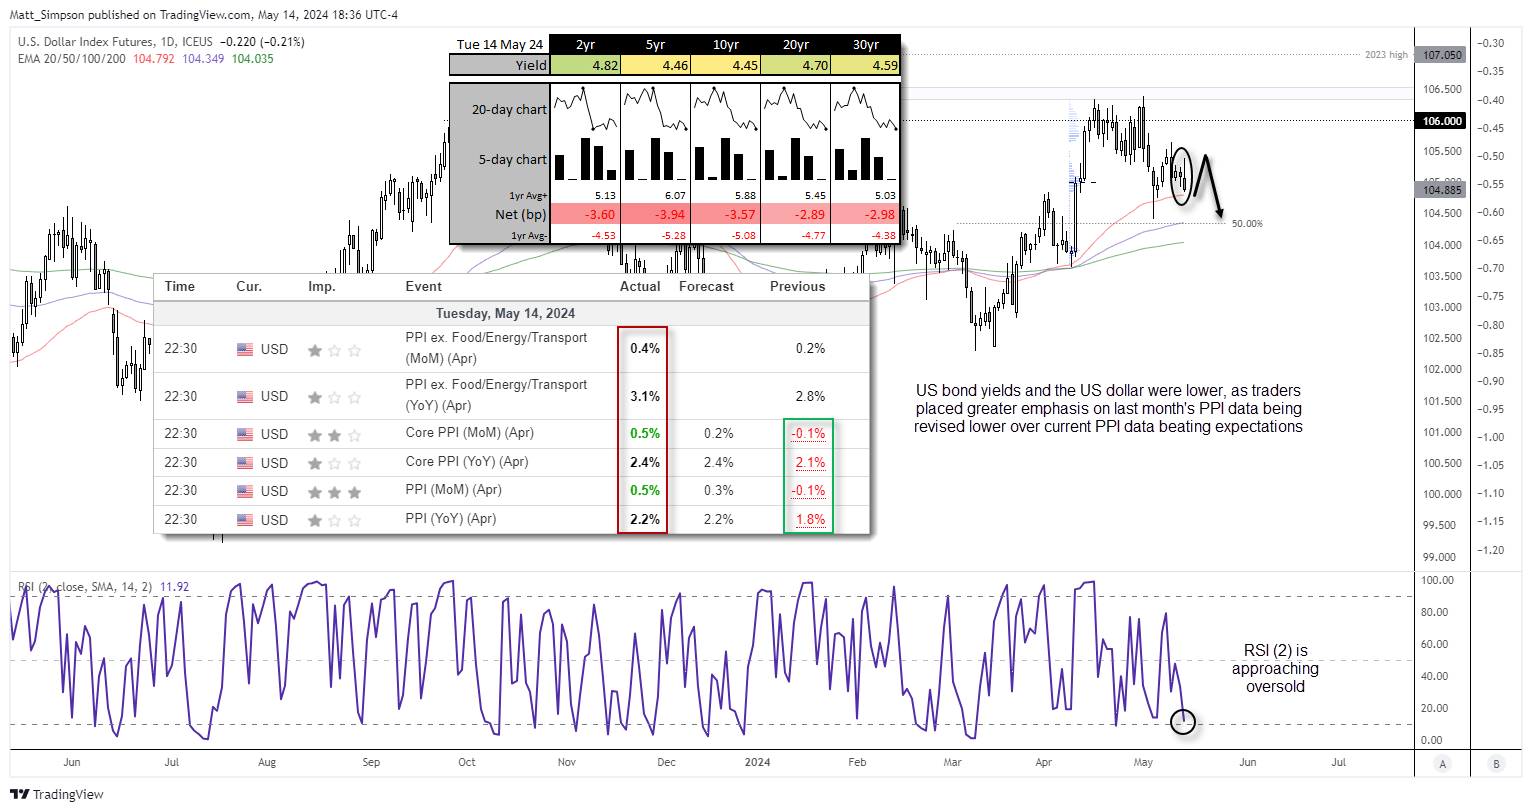Click the 2yr yield value 4.82

pos(586,65)
